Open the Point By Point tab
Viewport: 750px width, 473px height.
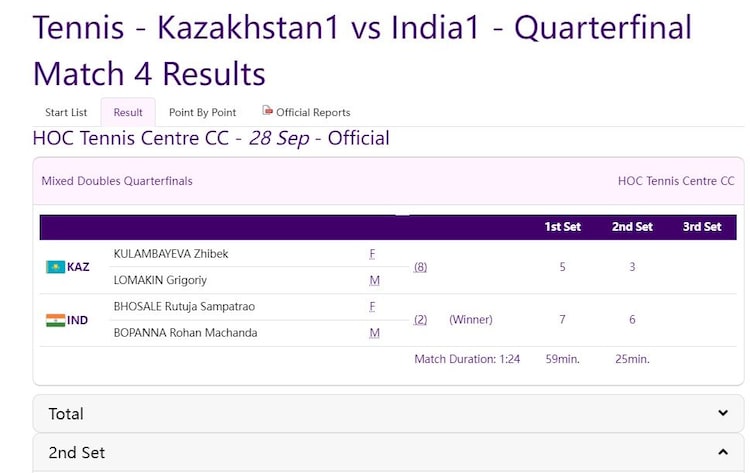[202, 112]
